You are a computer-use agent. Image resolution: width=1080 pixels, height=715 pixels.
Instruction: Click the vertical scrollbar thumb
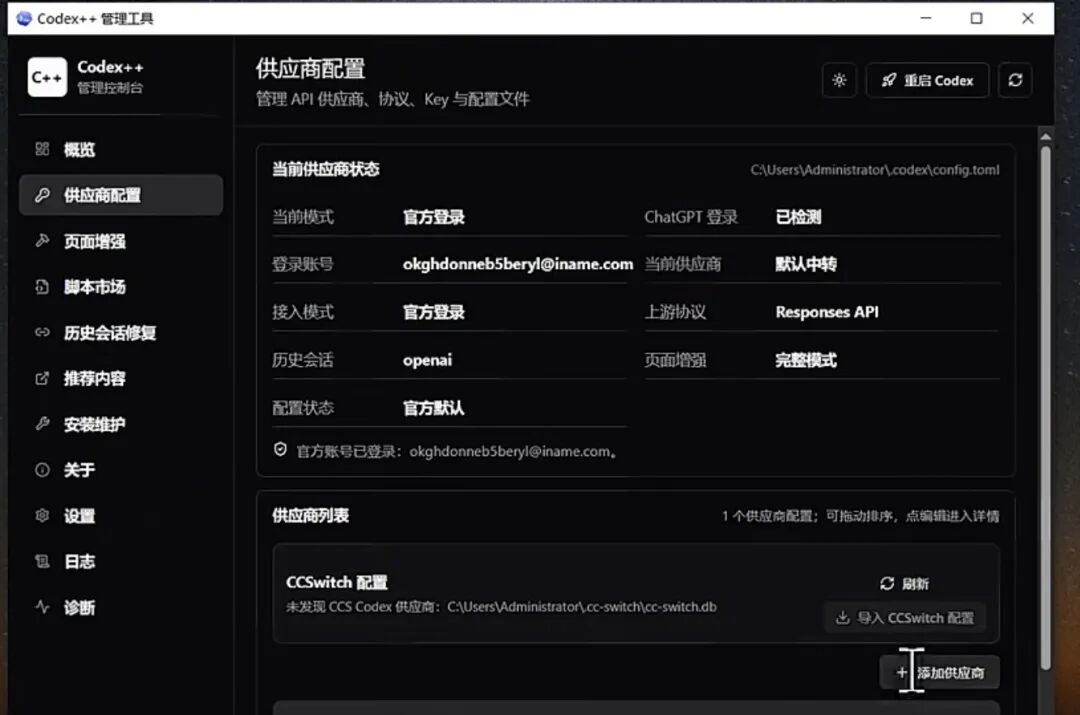(x=1046, y=406)
